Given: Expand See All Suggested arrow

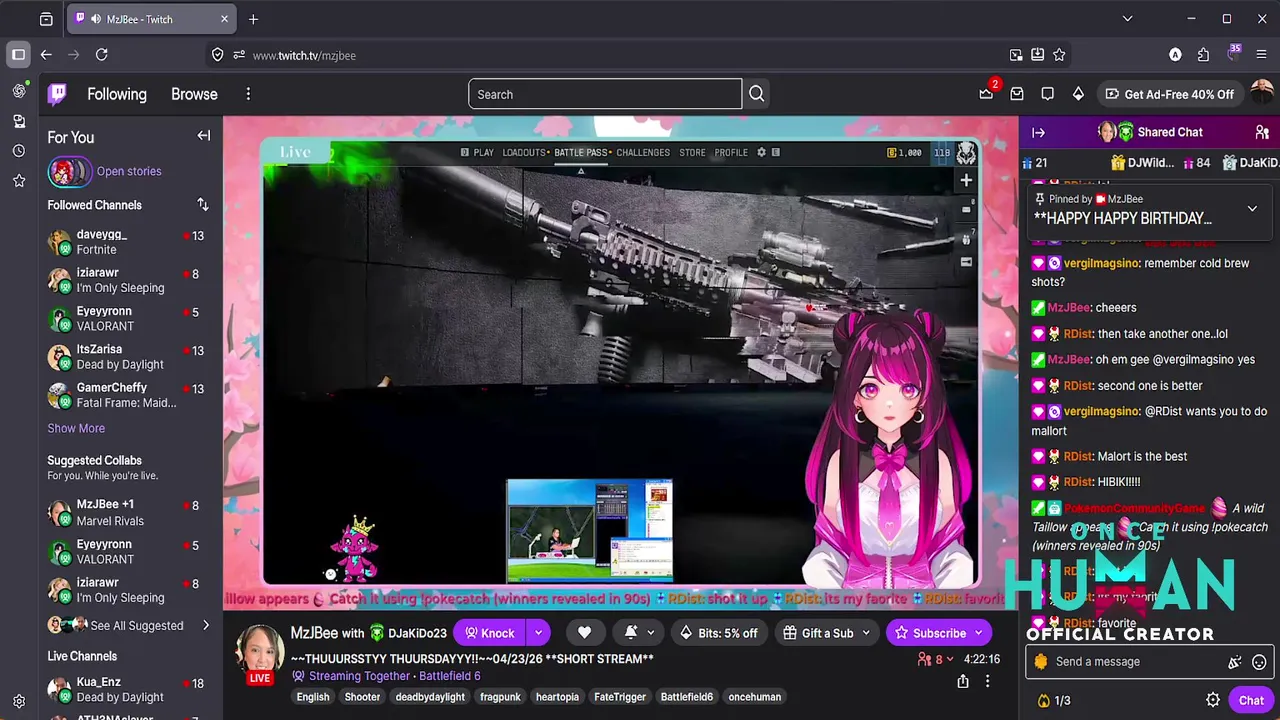Looking at the screenshot, I should pyautogui.click(x=206, y=626).
